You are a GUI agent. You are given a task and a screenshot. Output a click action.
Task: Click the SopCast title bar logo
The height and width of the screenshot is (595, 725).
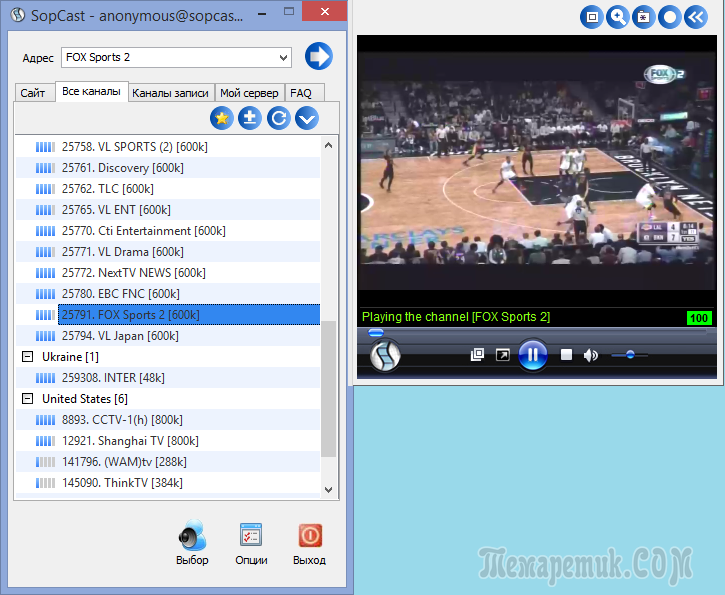pos(18,14)
